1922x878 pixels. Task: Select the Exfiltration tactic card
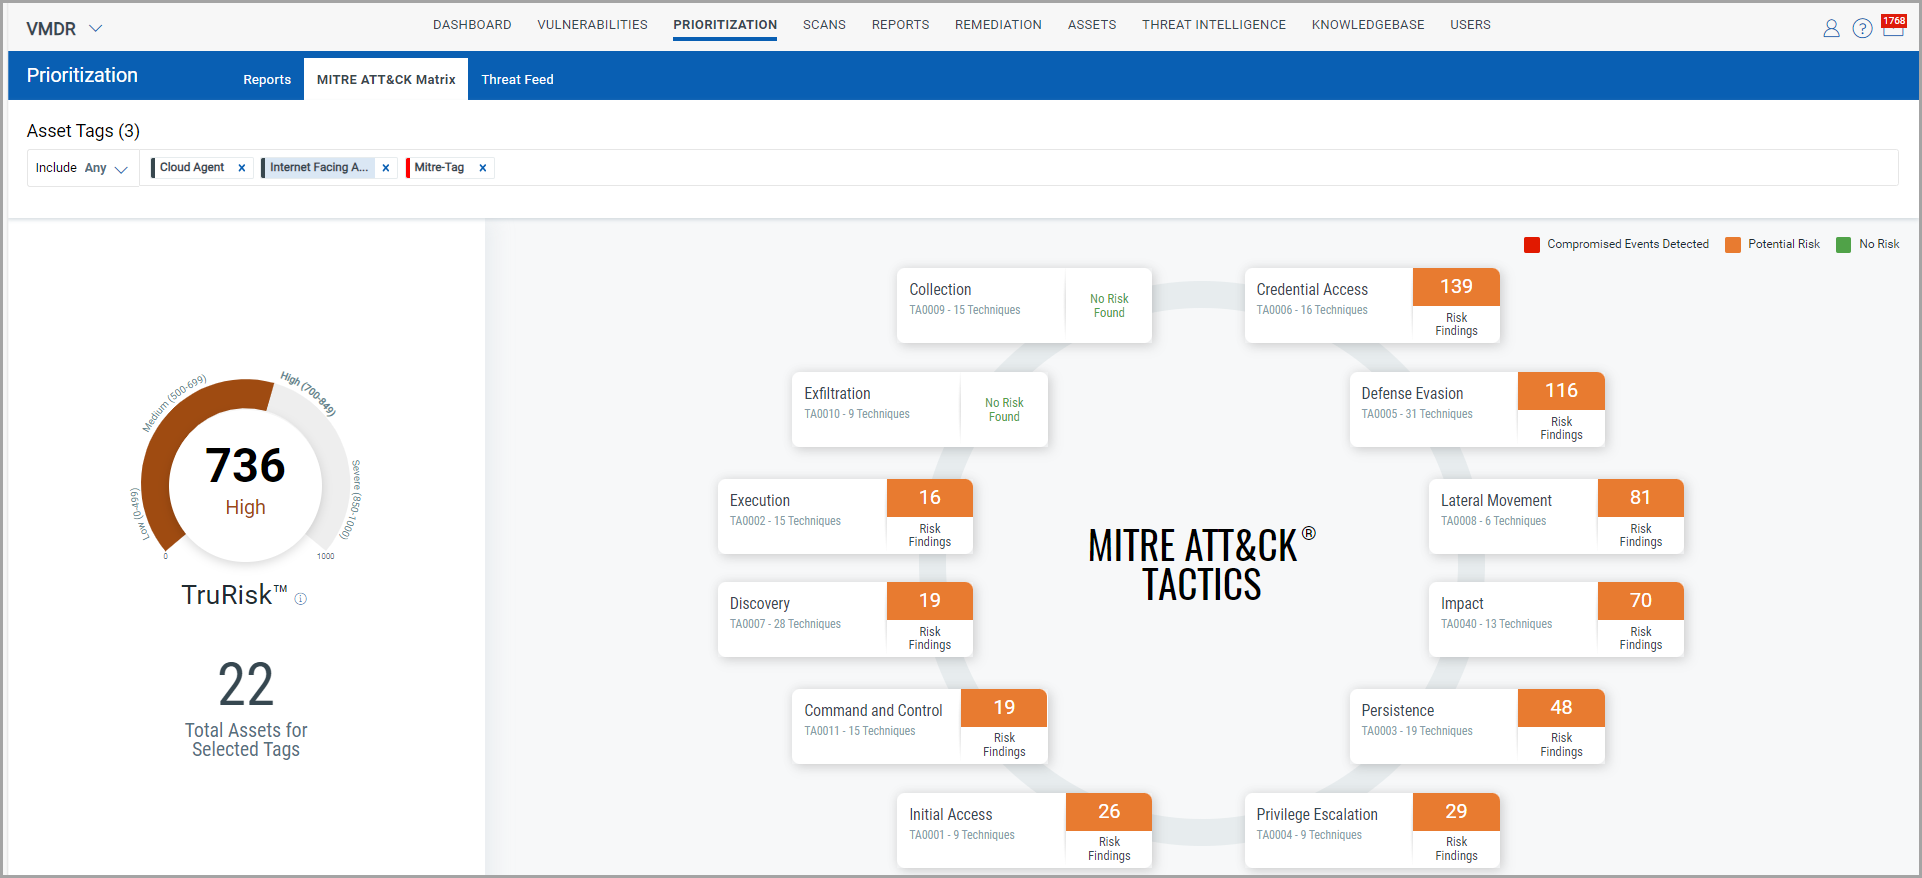point(920,409)
